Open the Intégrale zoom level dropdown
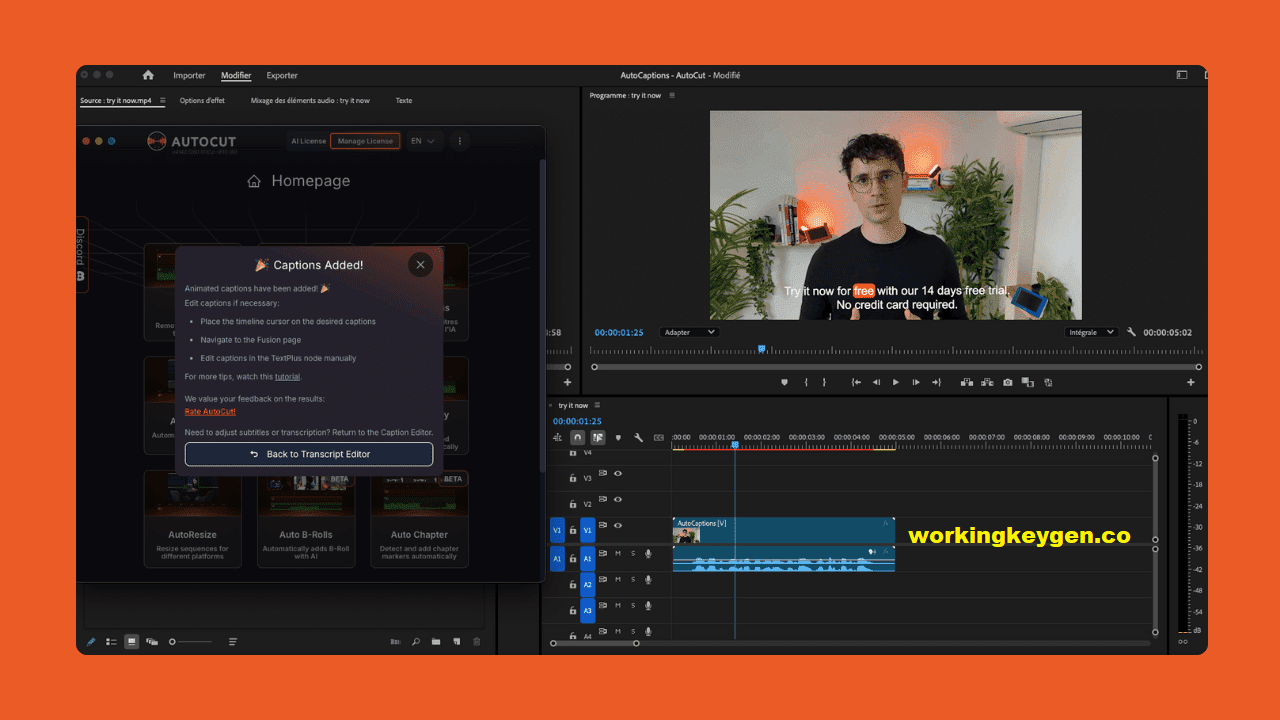Screen dimensions: 1280x720 click(x=1090, y=332)
